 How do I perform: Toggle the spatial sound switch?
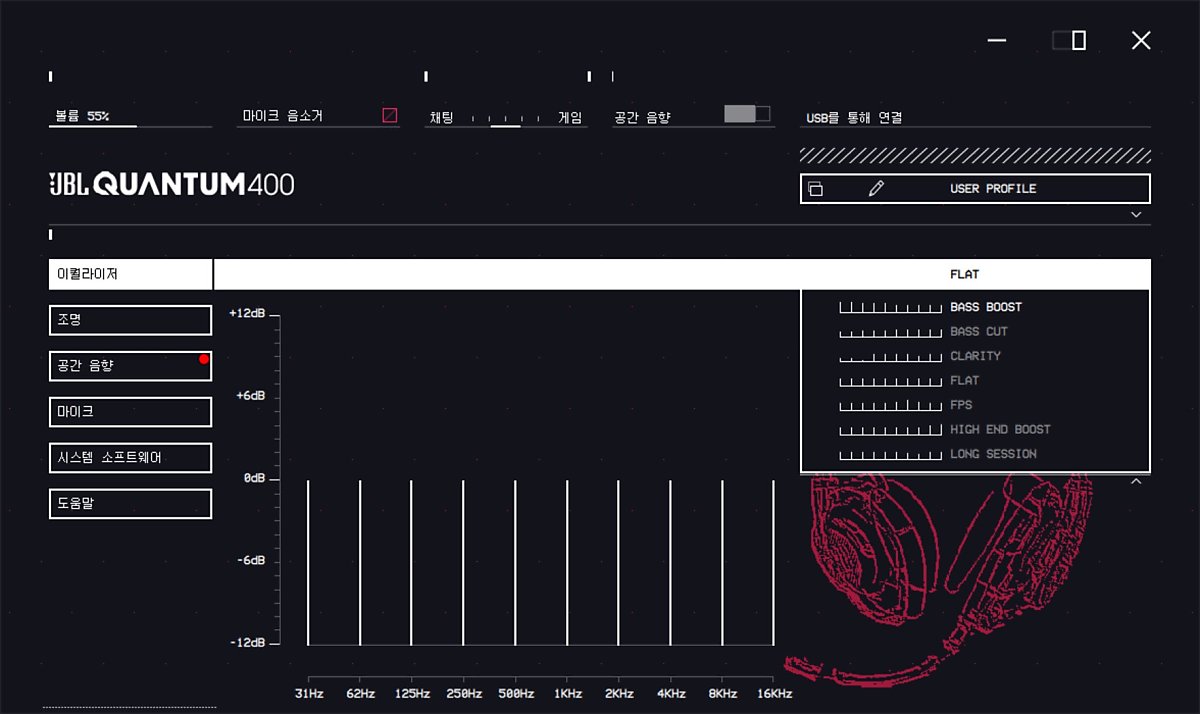747,114
